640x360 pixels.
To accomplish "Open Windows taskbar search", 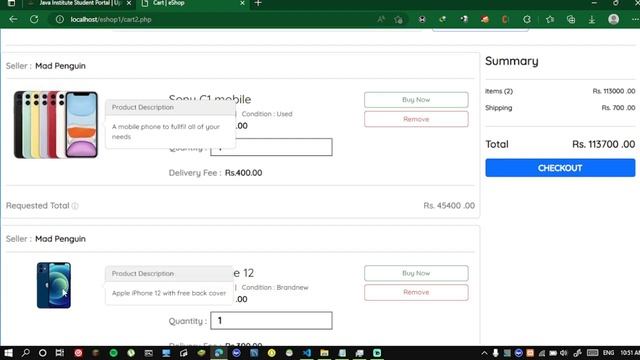I will (x=25, y=353).
